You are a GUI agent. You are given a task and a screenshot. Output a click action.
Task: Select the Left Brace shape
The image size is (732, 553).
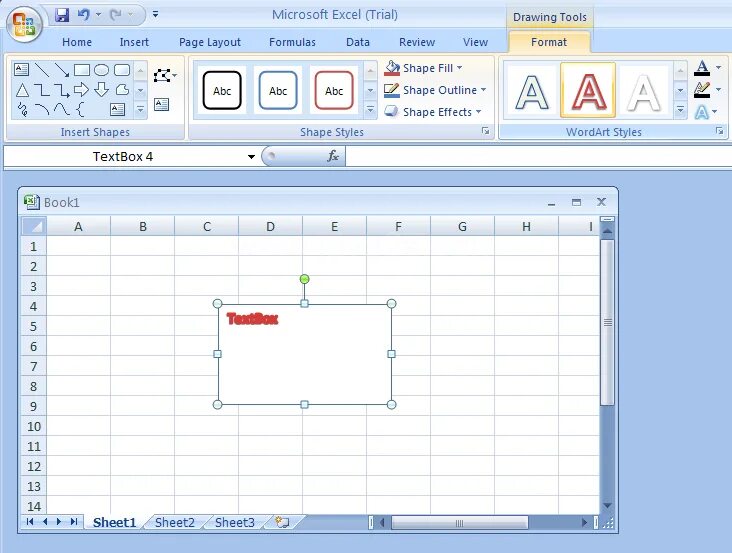[x=80, y=110]
